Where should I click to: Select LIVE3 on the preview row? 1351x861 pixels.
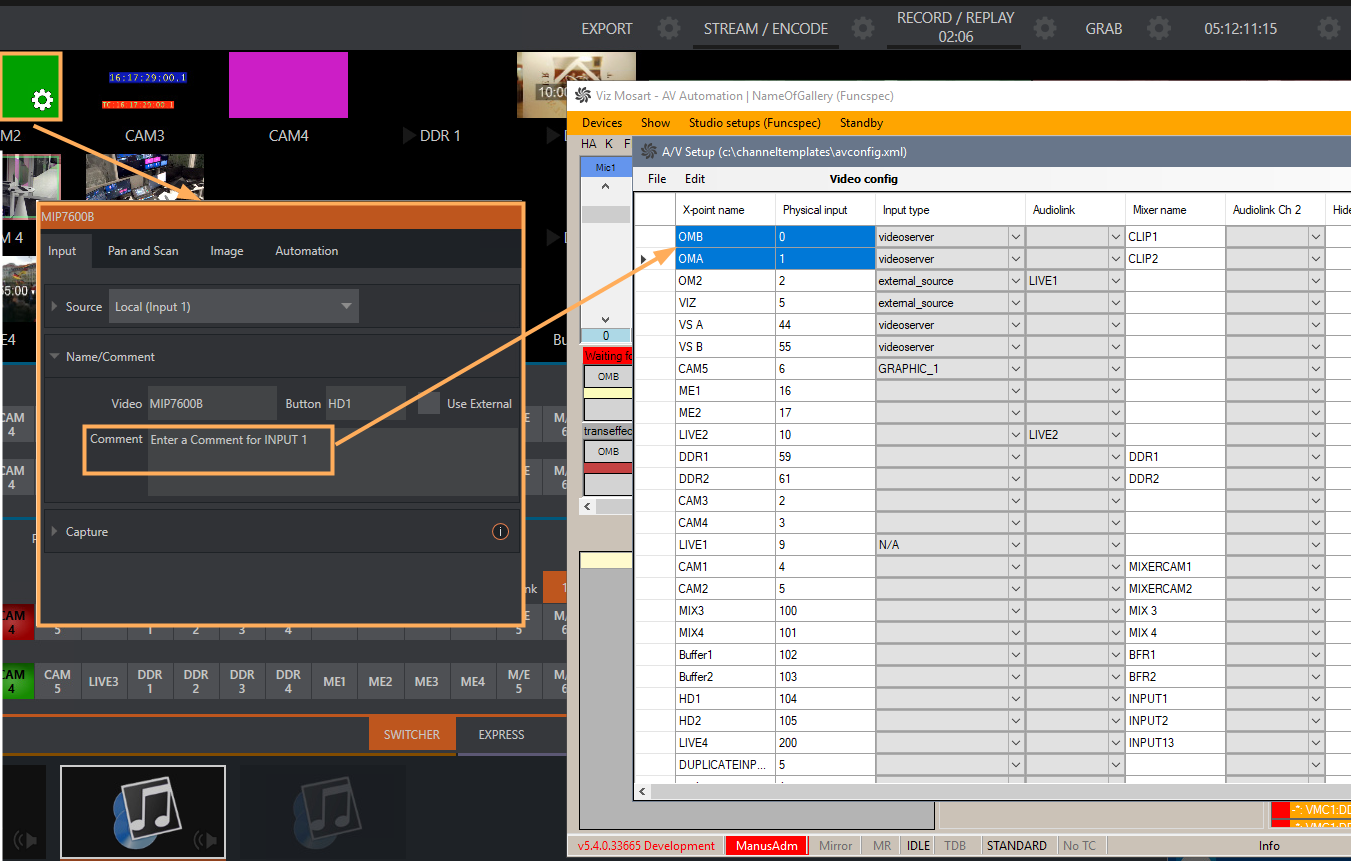[x=104, y=682]
